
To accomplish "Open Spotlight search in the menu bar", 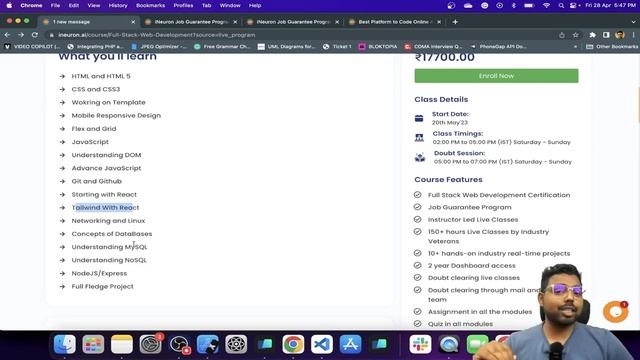I will coord(561,6).
